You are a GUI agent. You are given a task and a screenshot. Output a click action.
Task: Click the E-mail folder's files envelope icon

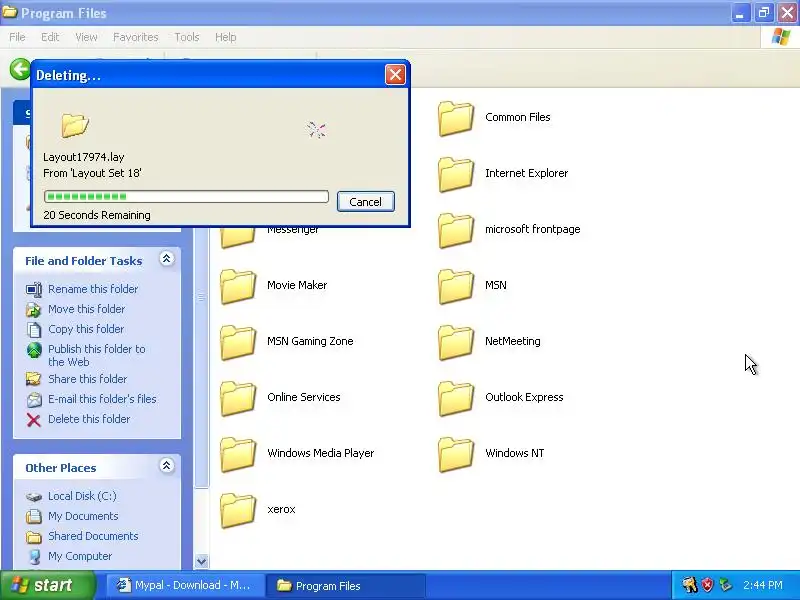pyautogui.click(x=34, y=399)
